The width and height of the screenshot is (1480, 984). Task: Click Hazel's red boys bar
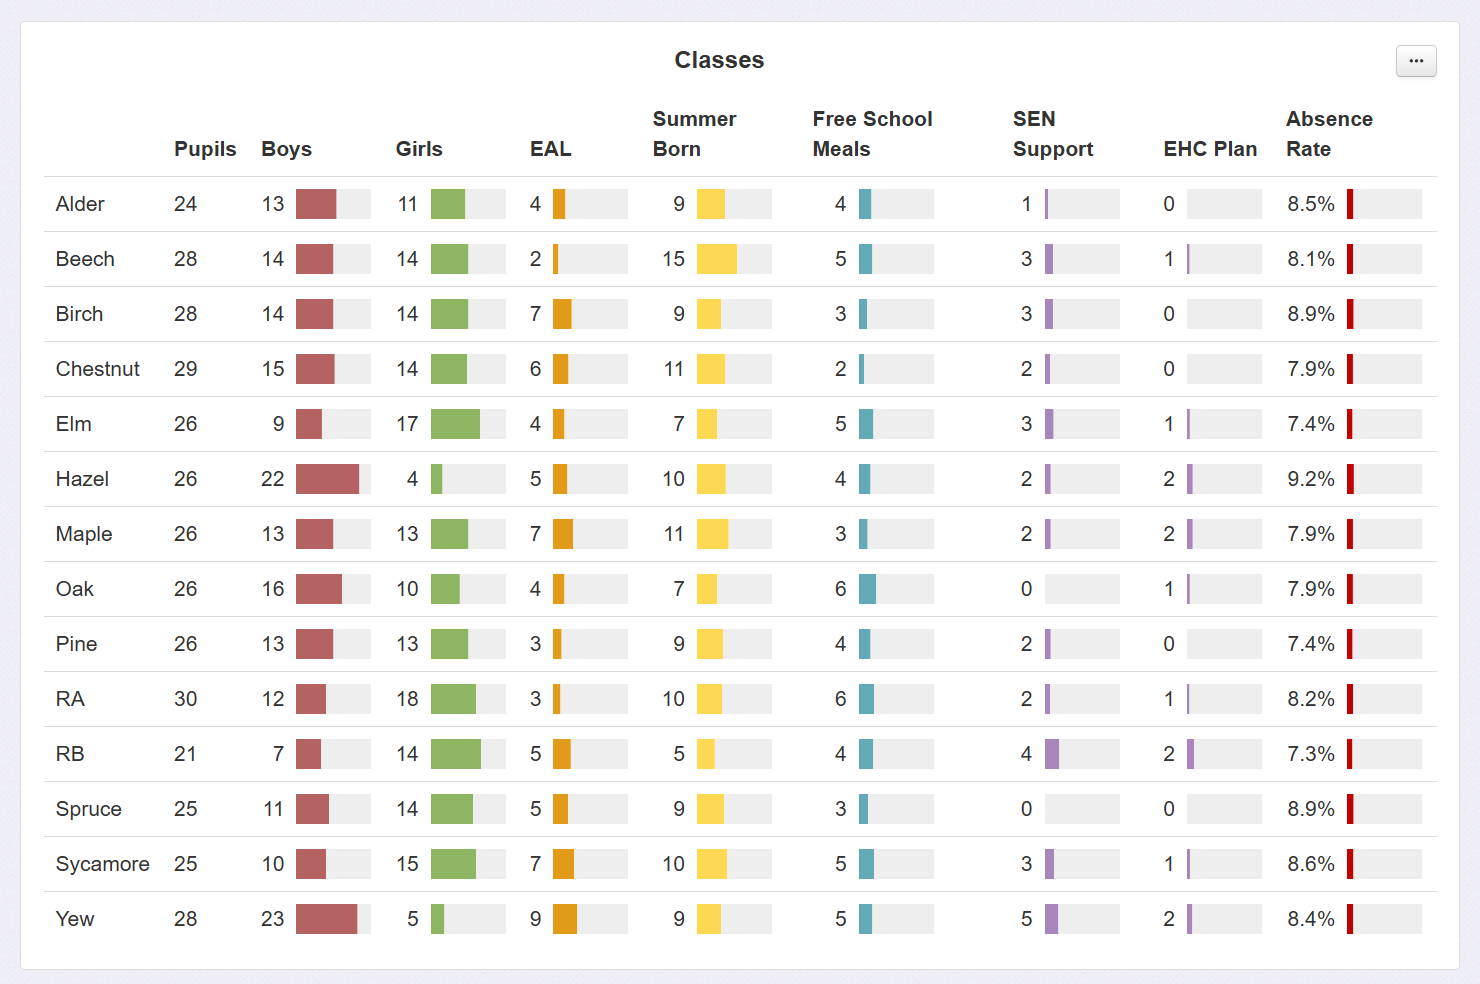pyautogui.click(x=327, y=479)
